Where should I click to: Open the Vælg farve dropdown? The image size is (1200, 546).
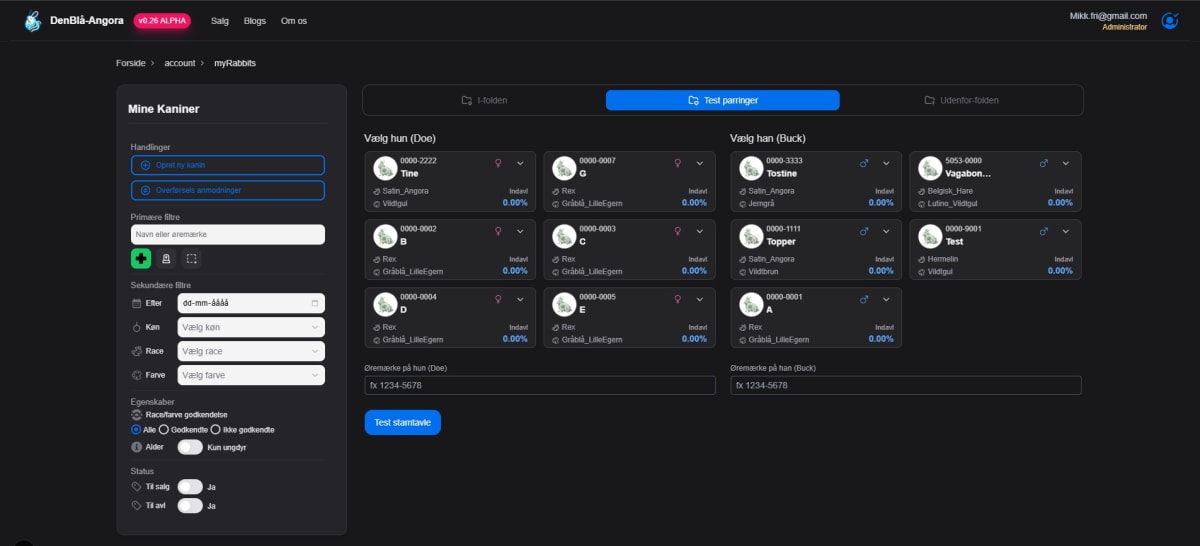coord(251,375)
